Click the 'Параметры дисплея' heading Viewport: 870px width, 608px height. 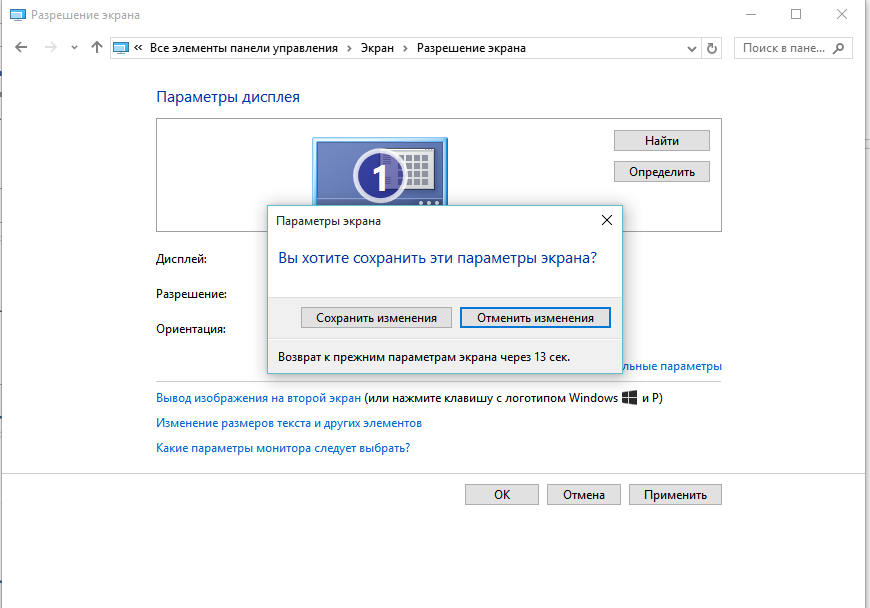point(228,97)
